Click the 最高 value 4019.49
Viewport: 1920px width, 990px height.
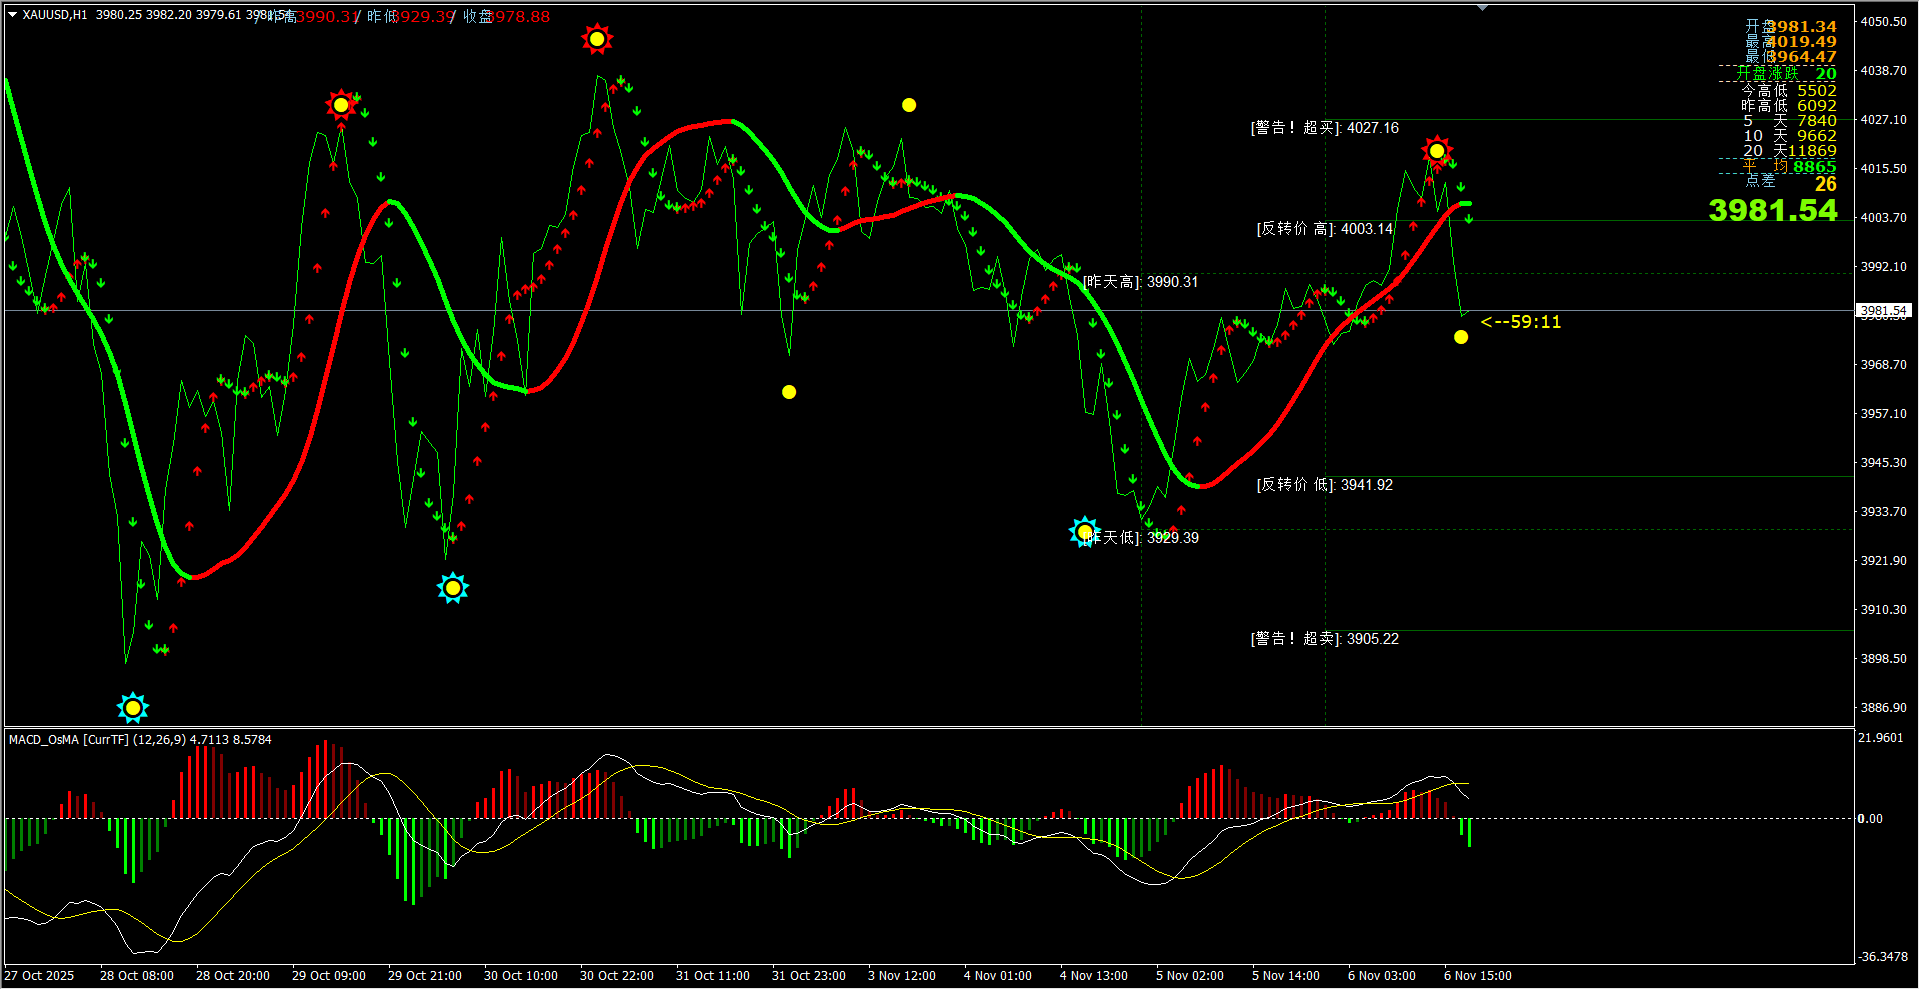pyautogui.click(x=1802, y=42)
